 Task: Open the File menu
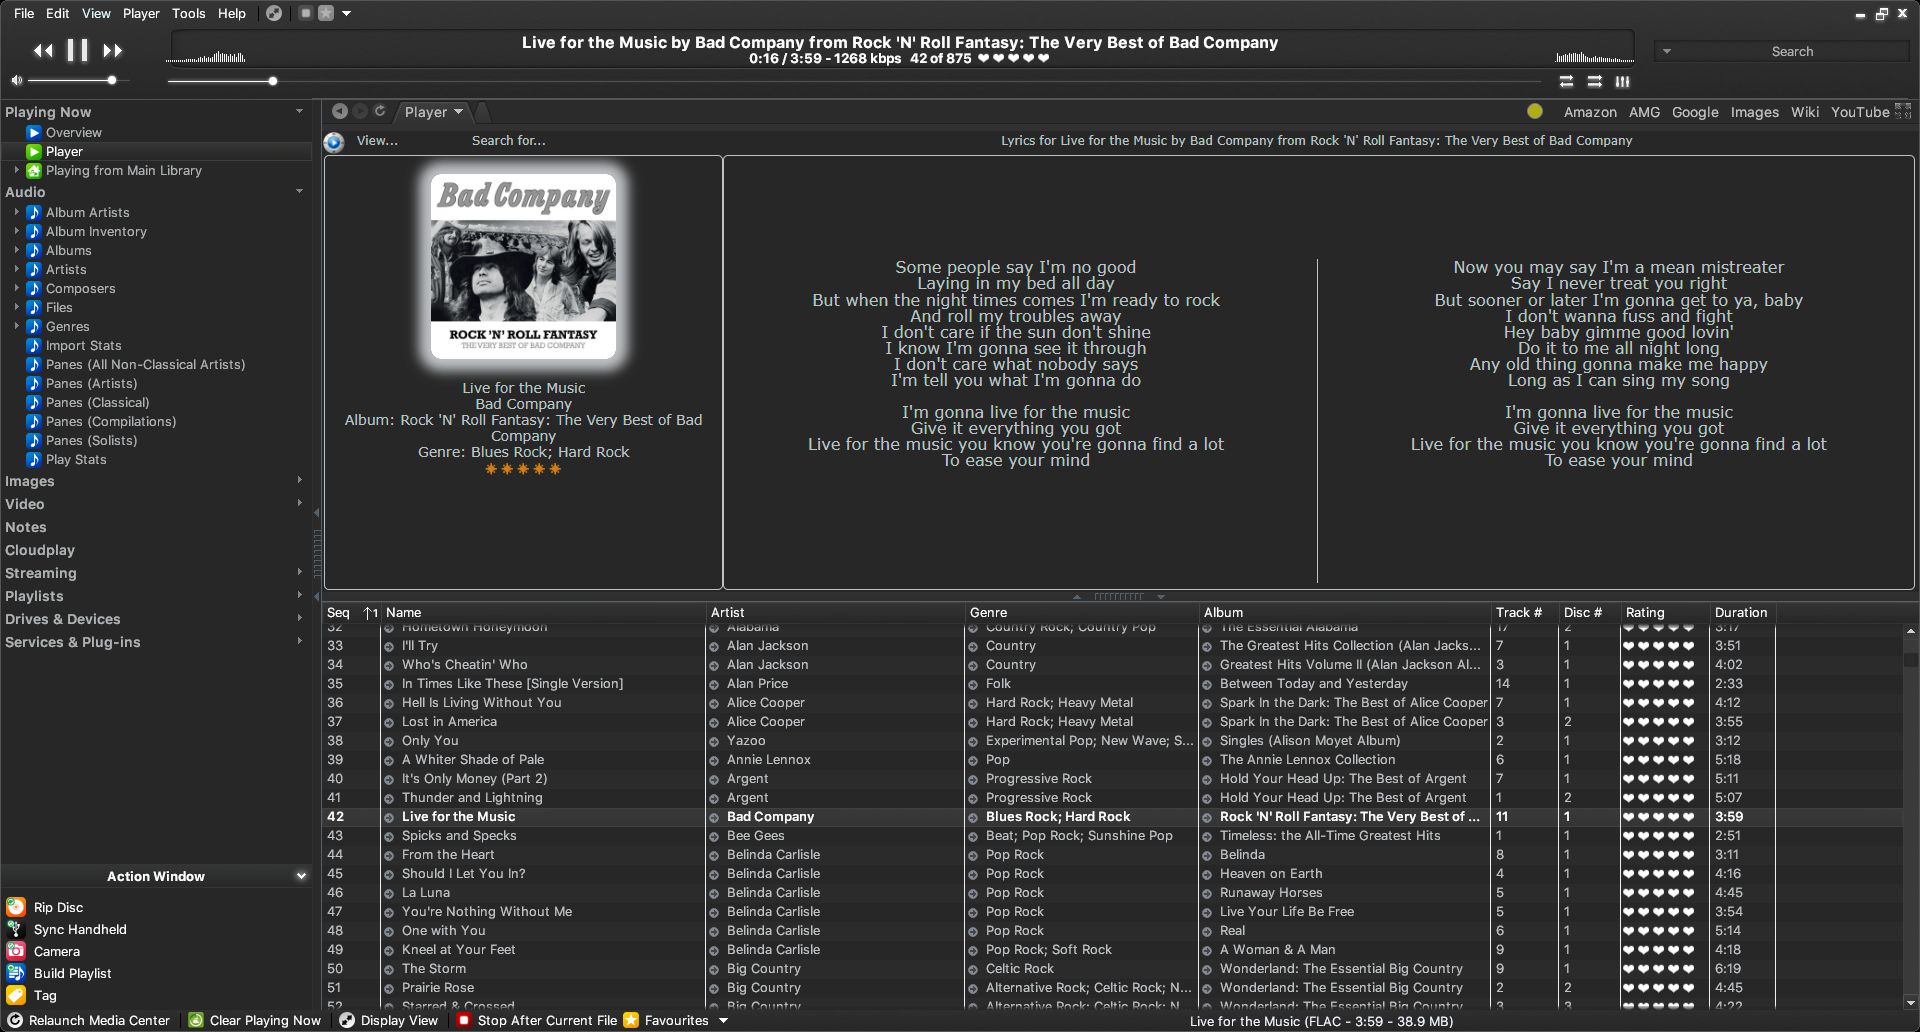(x=24, y=13)
